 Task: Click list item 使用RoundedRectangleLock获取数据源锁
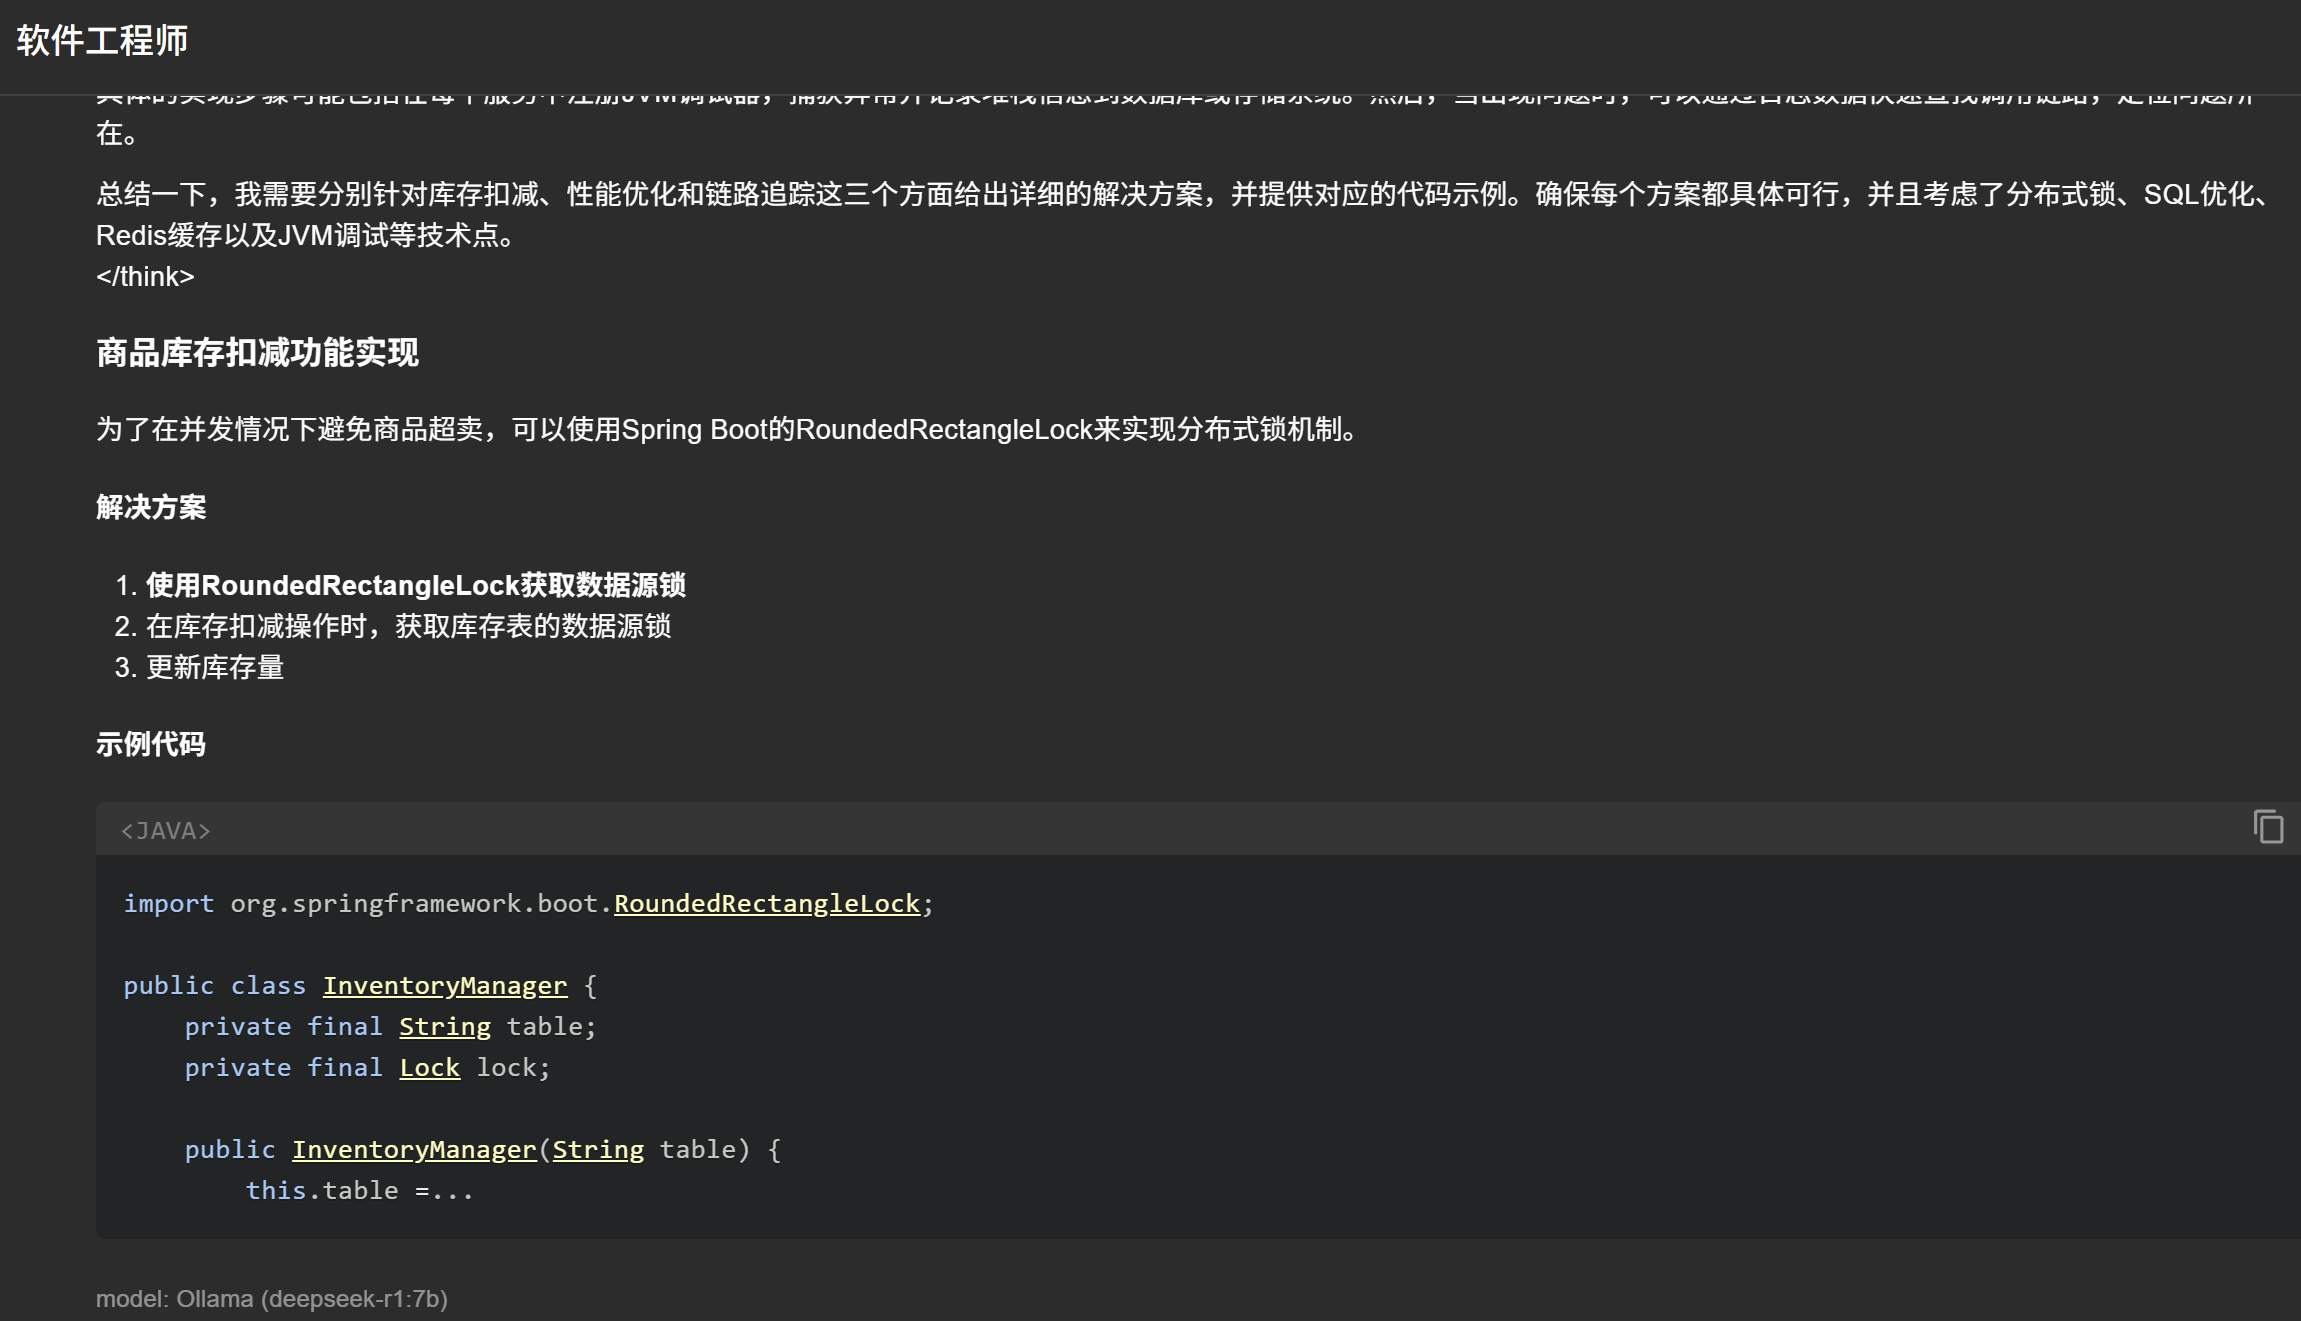tap(415, 585)
